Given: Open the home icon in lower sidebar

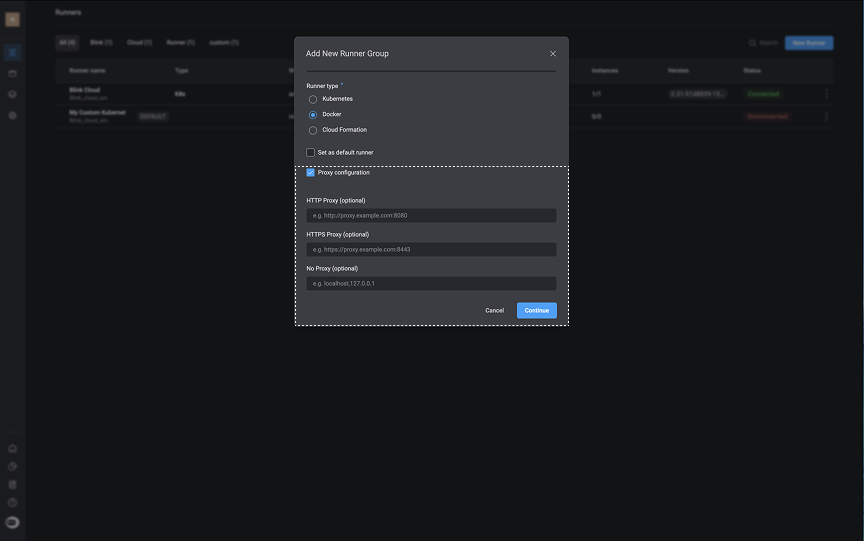Looking at the screenshot, I should (x=12, y=448).
